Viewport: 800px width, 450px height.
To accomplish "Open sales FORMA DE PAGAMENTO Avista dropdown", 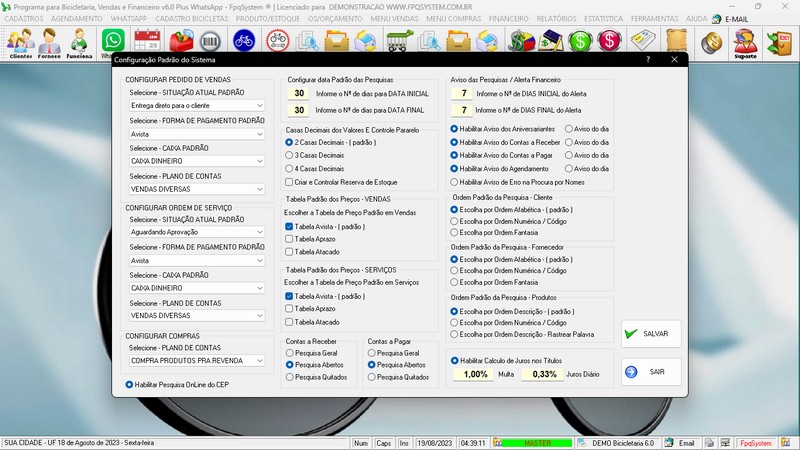I will pyautogui.click(x=197, y=134).
